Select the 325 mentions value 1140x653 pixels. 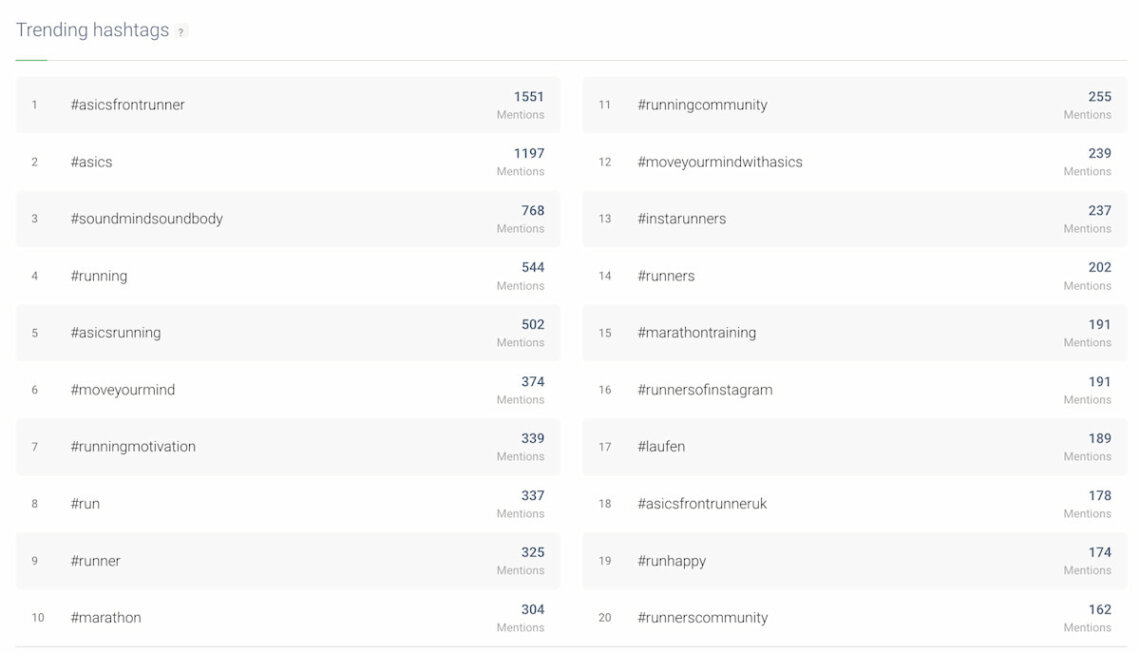coord(532,553)
